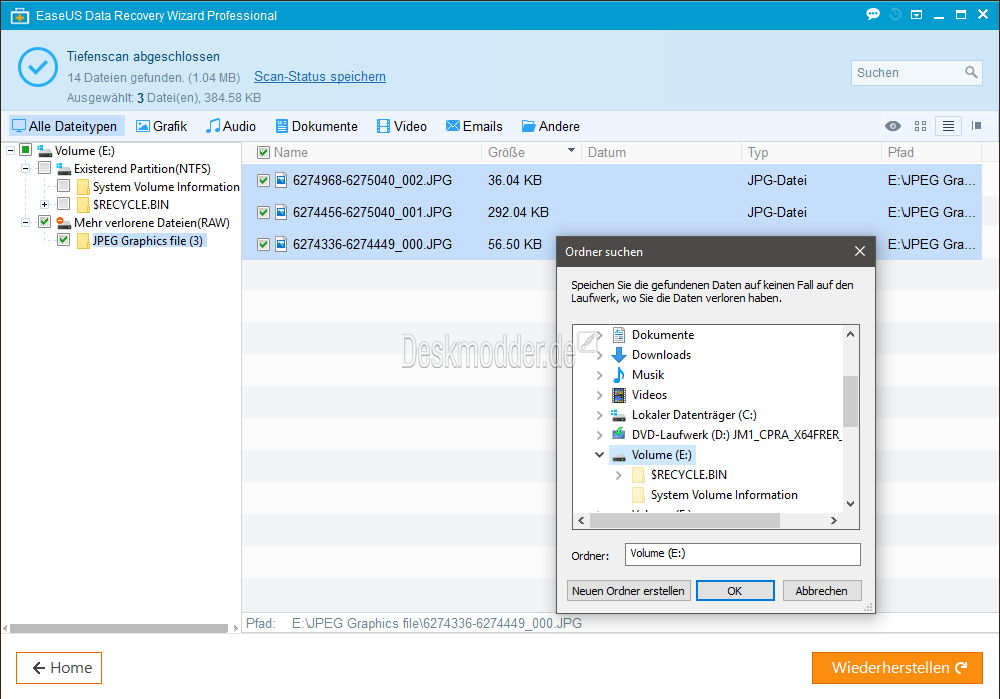Filter by Video tab

click(x=402, y=126)
